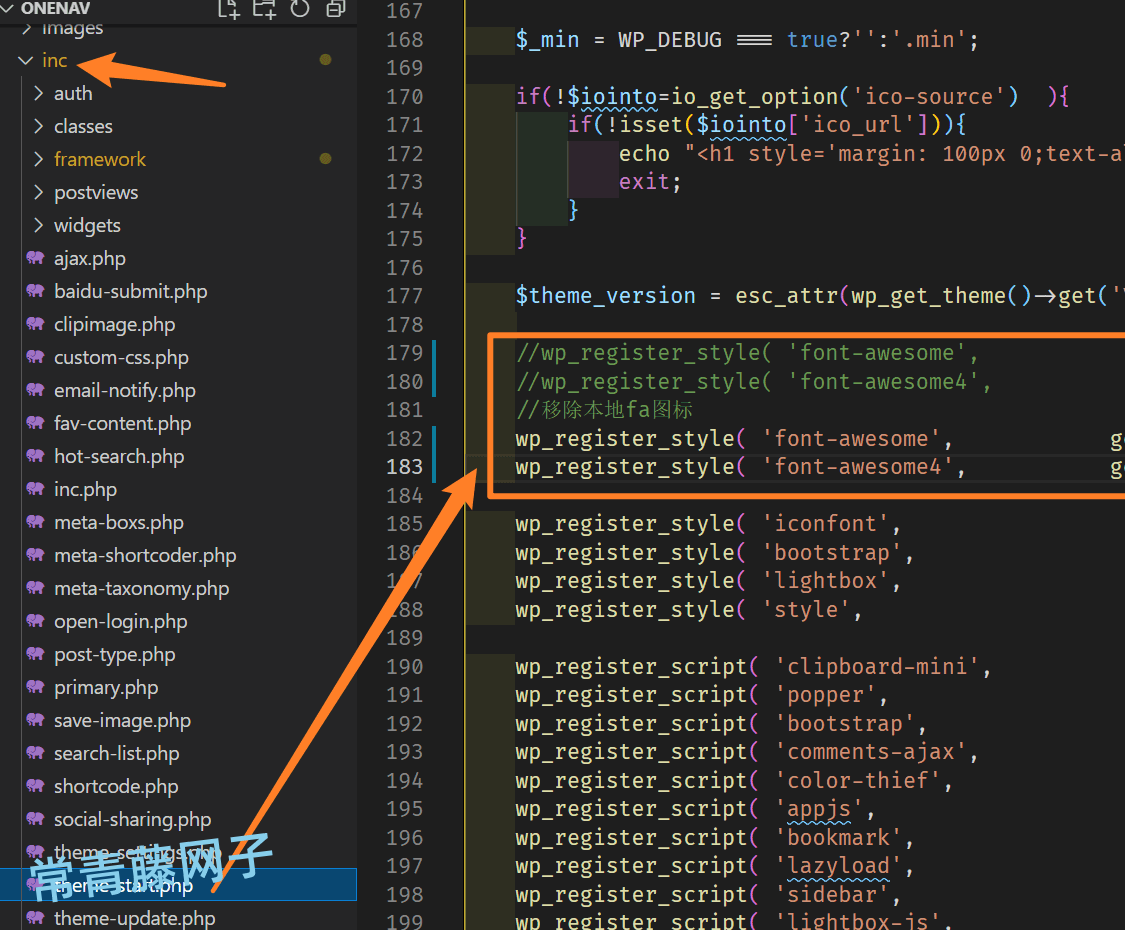This screenshot has width=1125, height=930.
Task: Open baidu-submit.php file
Action: click(x=131, y=291)
